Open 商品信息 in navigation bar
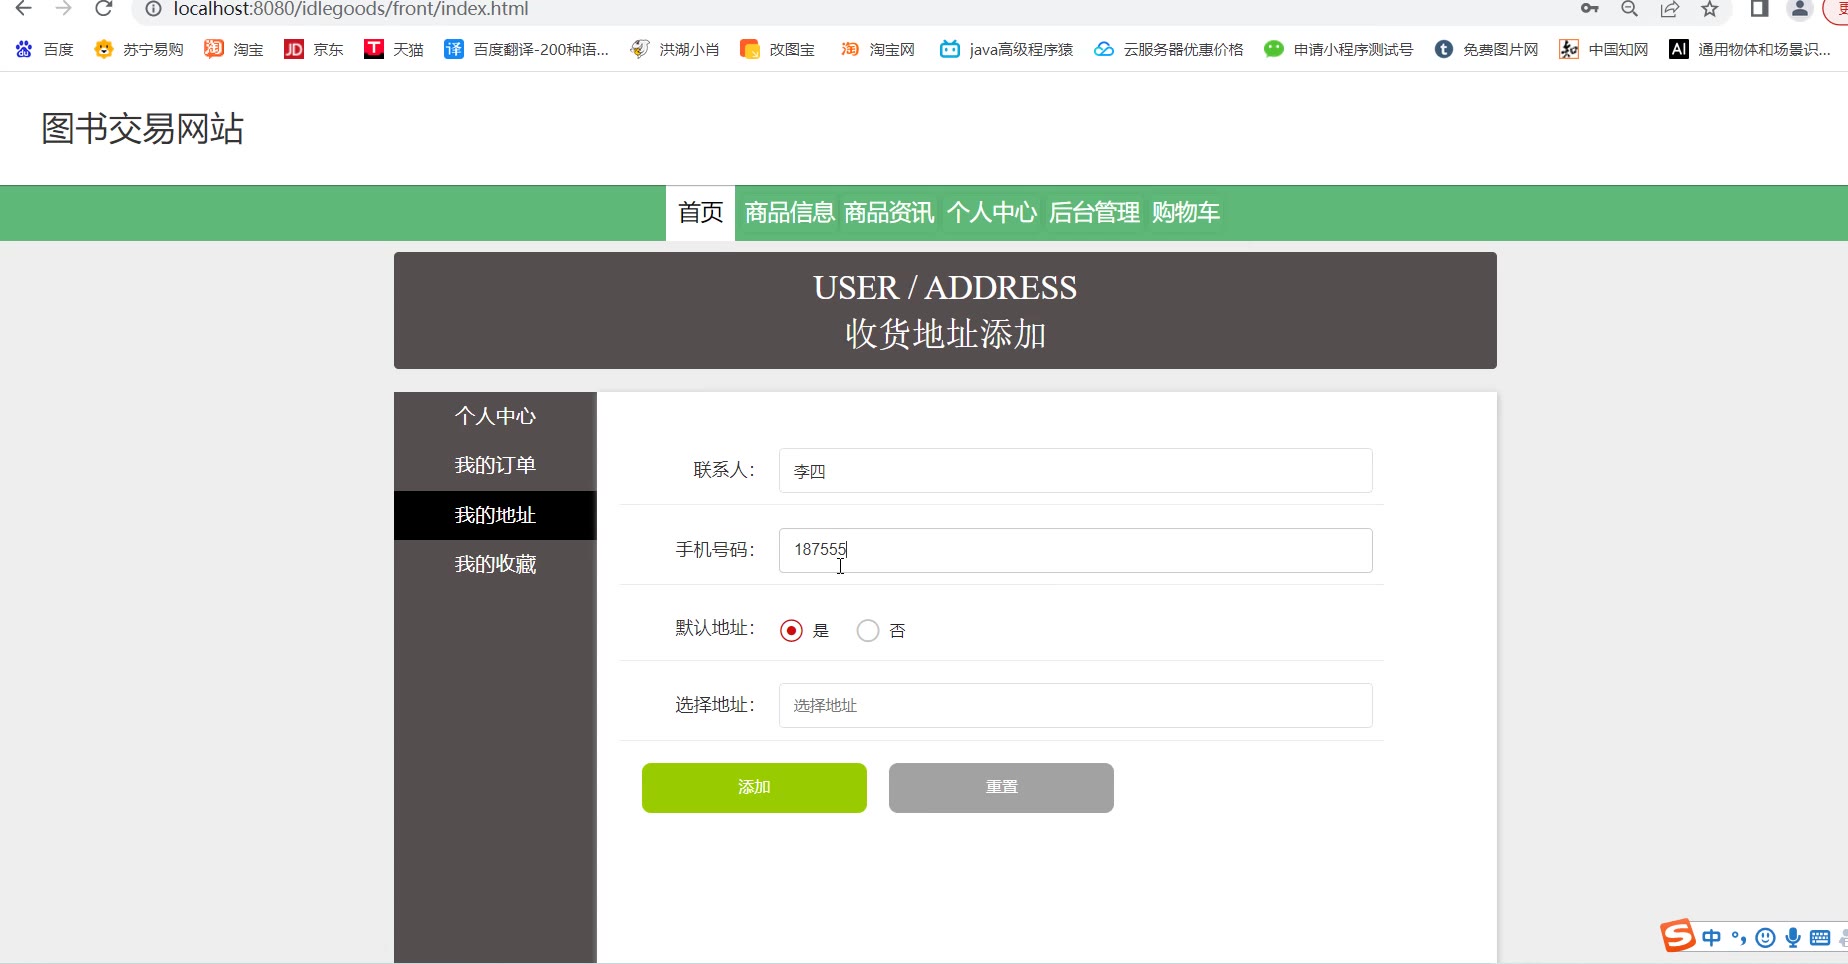This screenshot has width=1848, height=964. click(789, 213)
